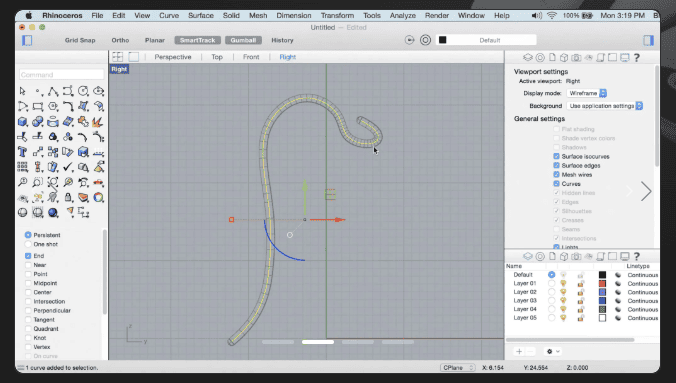Open the CPlane coordinate dropdown
Viewport: 676px width, 383px height.
(458, 367)
